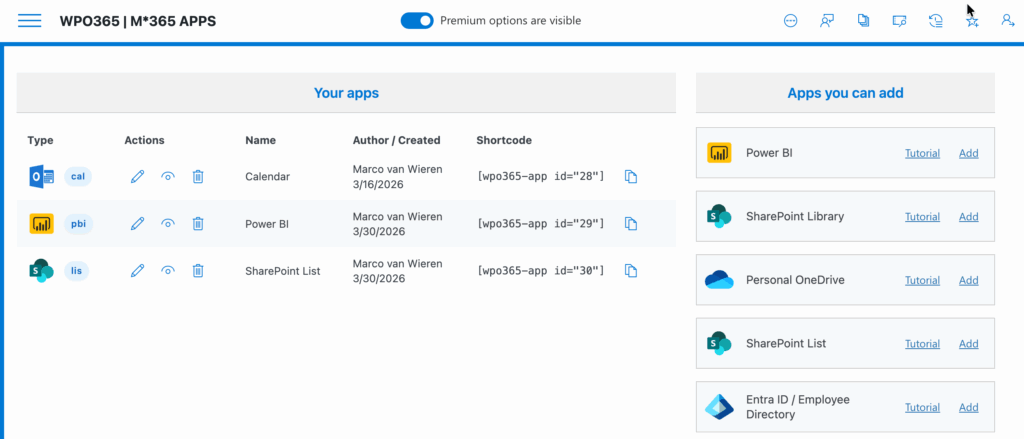Image resolution: width=1024 pixels, height=439 pixels.
Task: Preview the Power BI app with eye icon
Action: tap(168, 223)
